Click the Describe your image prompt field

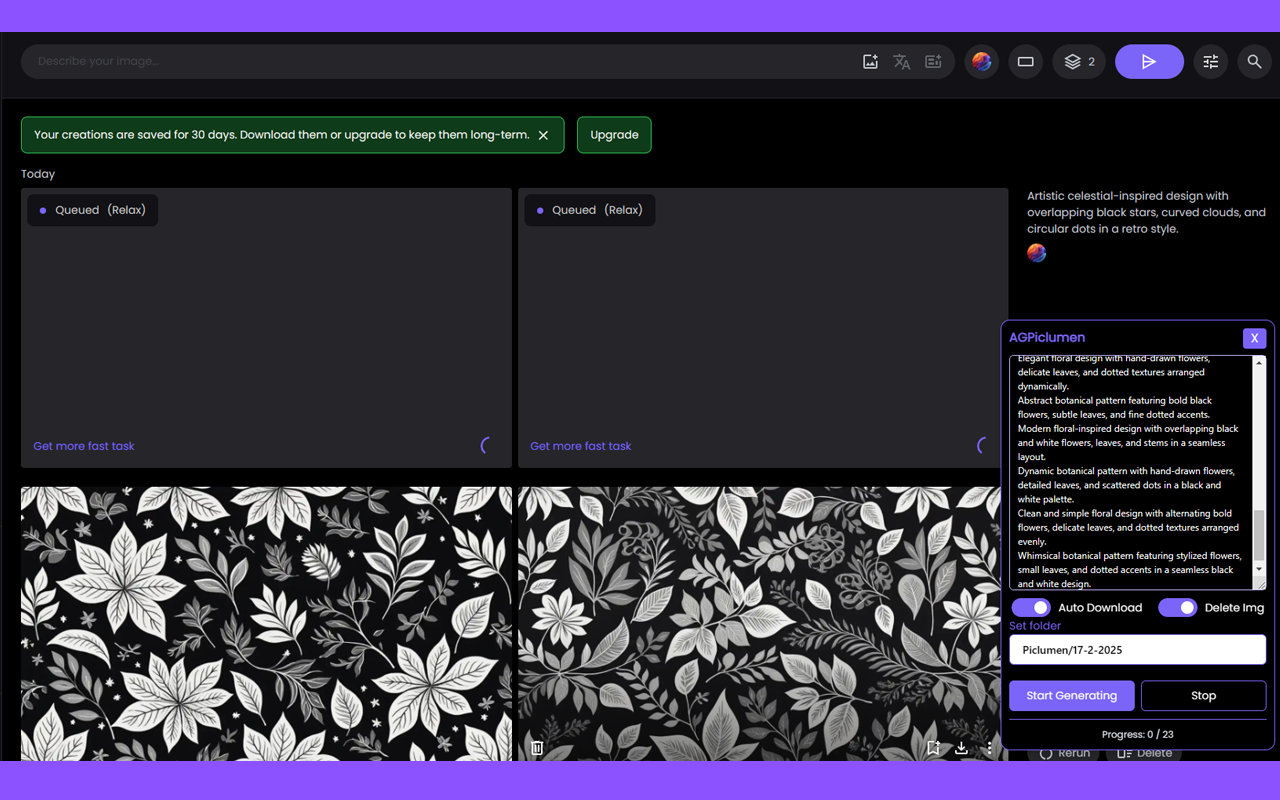pyautogui.click(x=440, y=62)
